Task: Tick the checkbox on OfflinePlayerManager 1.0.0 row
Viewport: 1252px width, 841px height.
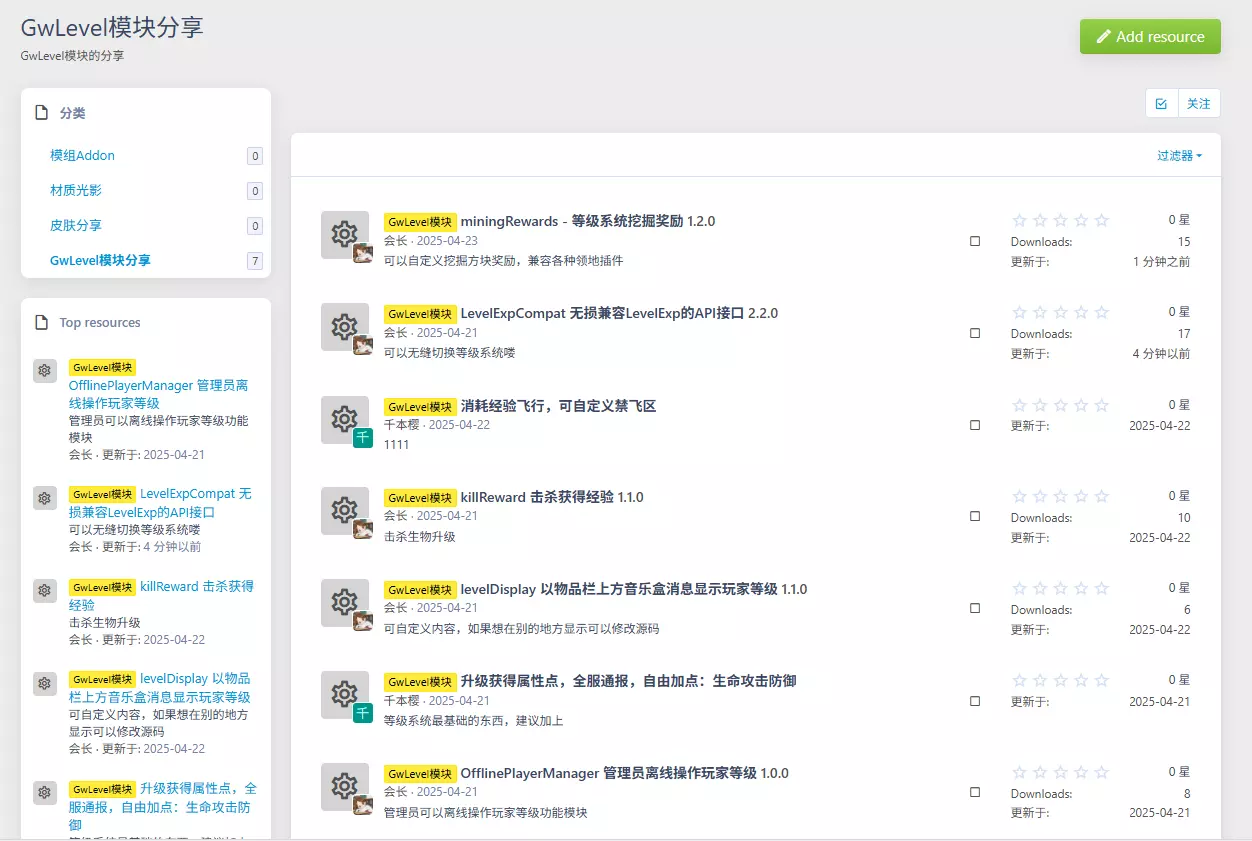Action: [x=975, y=793]
